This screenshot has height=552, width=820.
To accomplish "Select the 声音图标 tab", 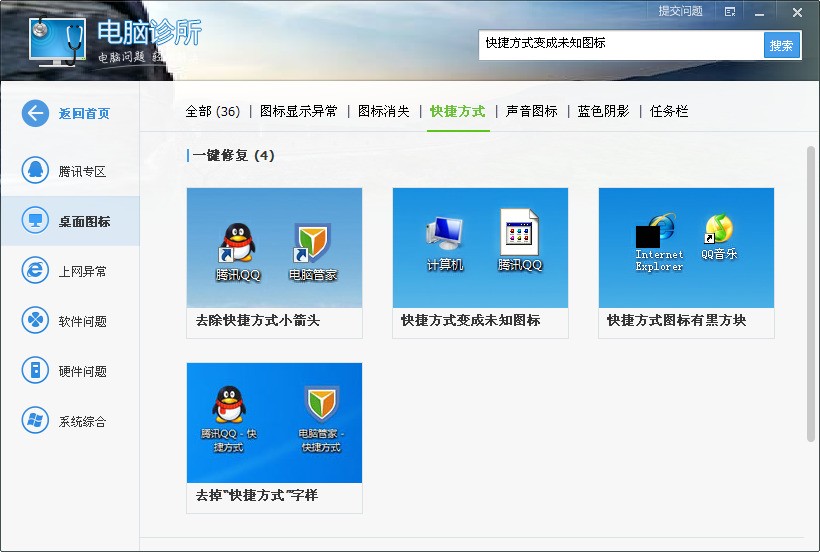I will pyautogui.click(x=531, y=111).
